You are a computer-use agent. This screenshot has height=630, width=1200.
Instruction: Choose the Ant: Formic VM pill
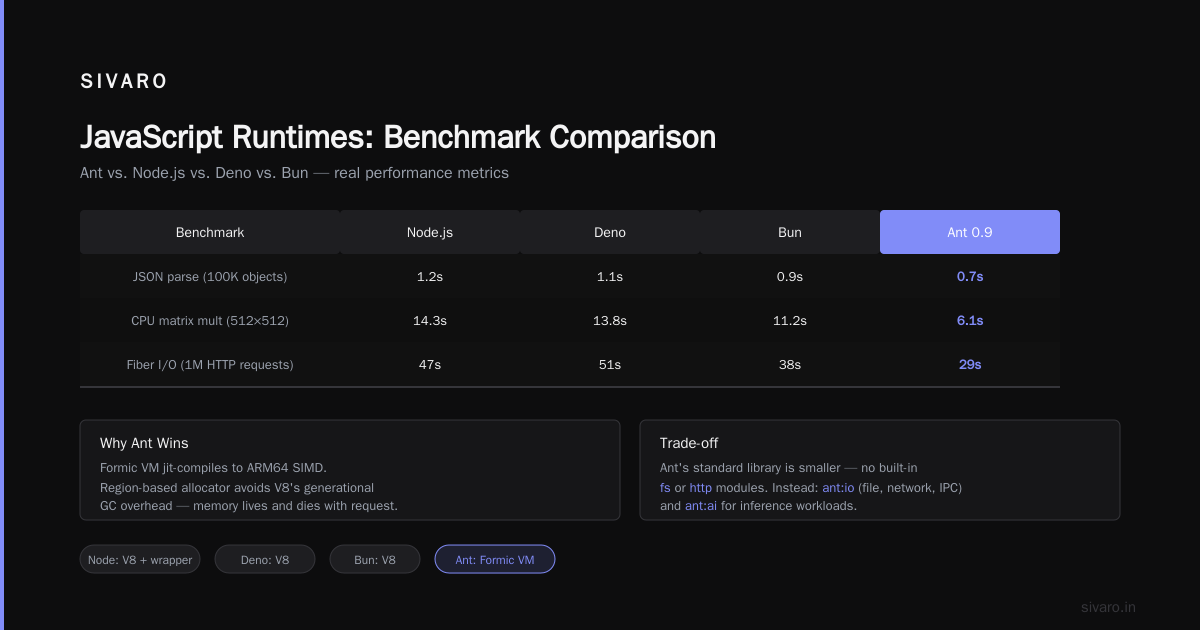point(495,559)
